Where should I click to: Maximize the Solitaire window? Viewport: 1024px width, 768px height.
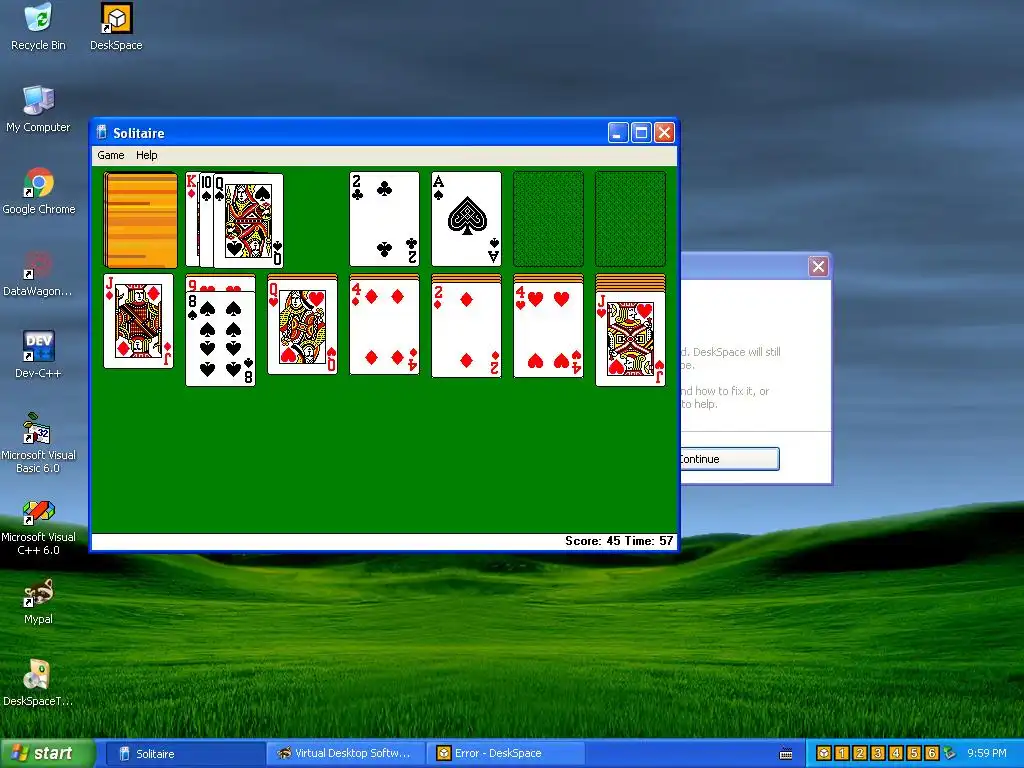pos(641,133)
